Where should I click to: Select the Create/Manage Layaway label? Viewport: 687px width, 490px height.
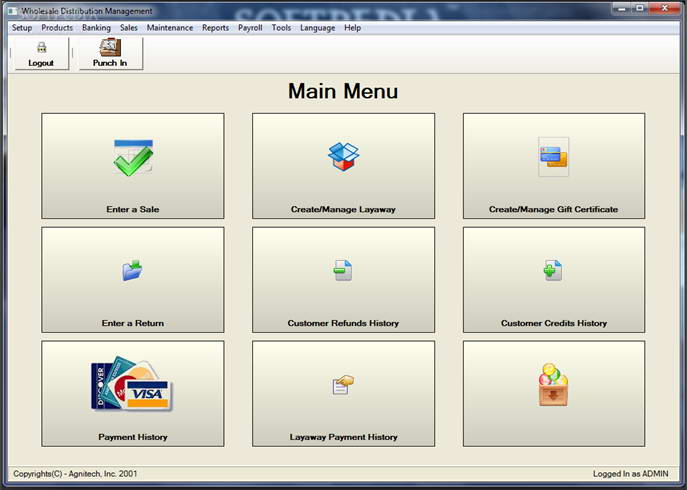343,209
